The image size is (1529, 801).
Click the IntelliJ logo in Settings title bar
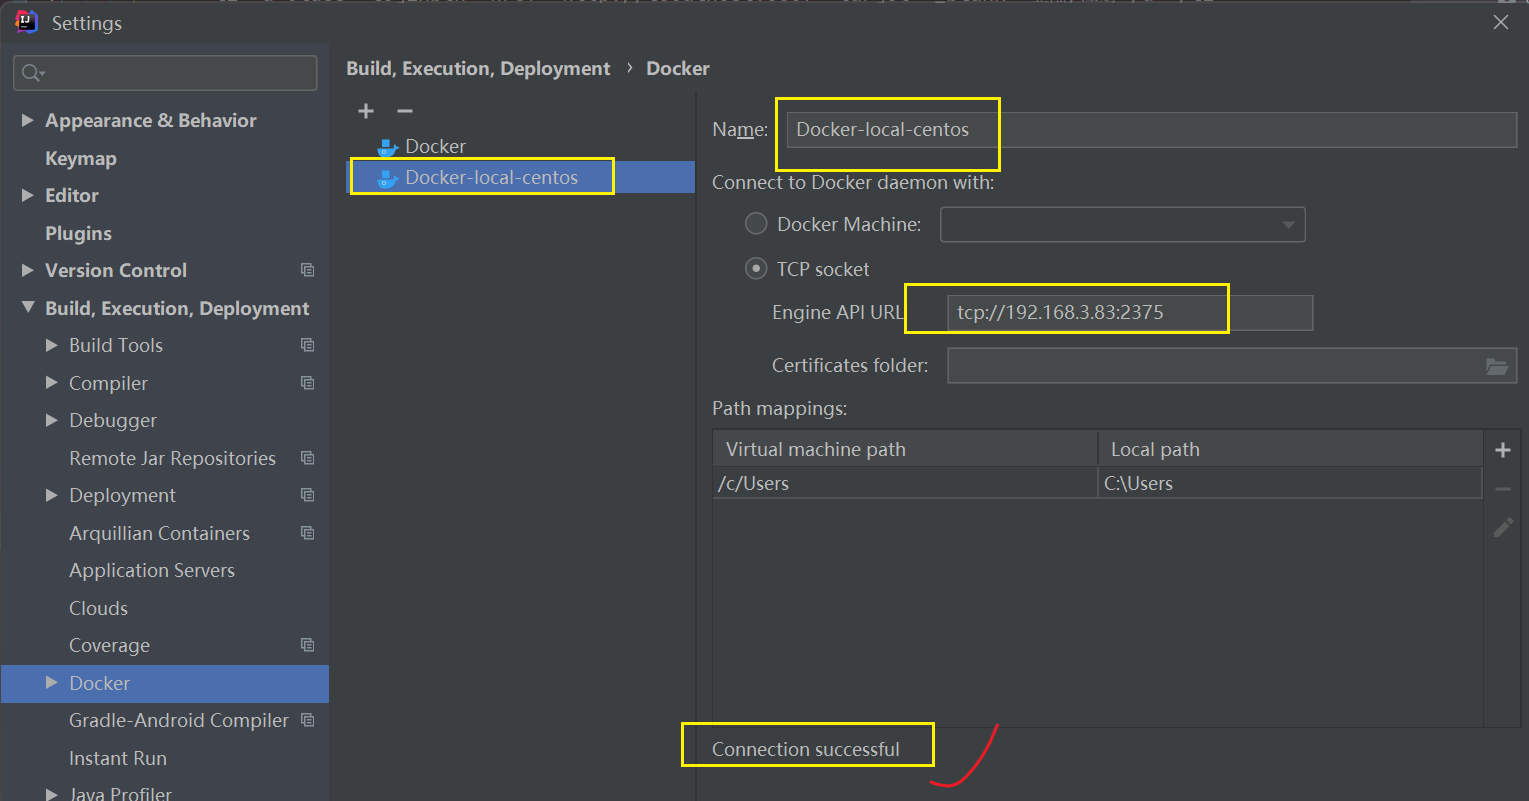click(27, 22)
